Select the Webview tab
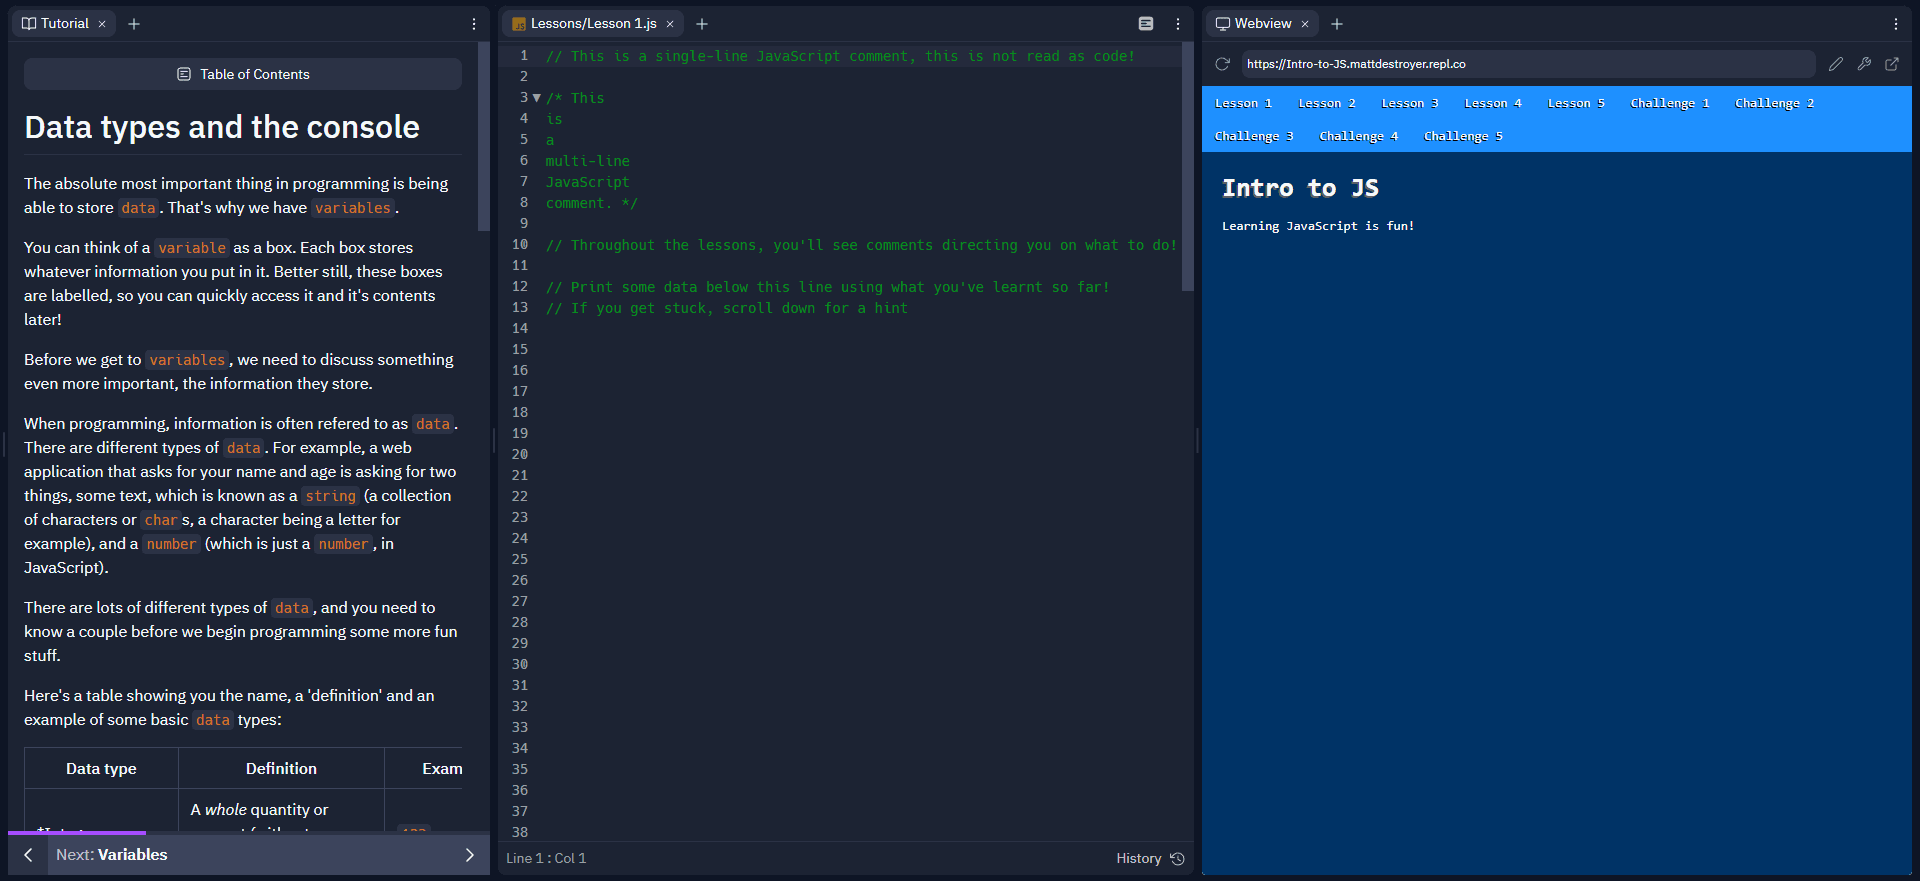The width and height of the screenshot is (1920, 881). click(1262, 24)
